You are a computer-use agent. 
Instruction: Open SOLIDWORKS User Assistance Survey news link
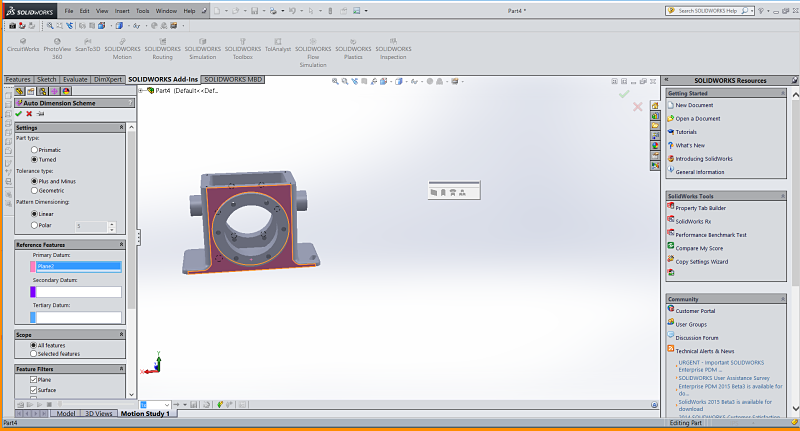tap(724, 378)
